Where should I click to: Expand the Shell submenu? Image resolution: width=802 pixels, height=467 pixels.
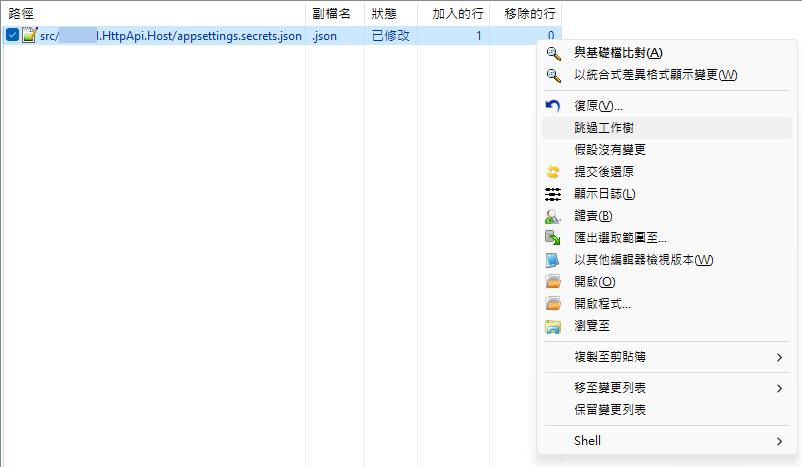click(779, 441)
